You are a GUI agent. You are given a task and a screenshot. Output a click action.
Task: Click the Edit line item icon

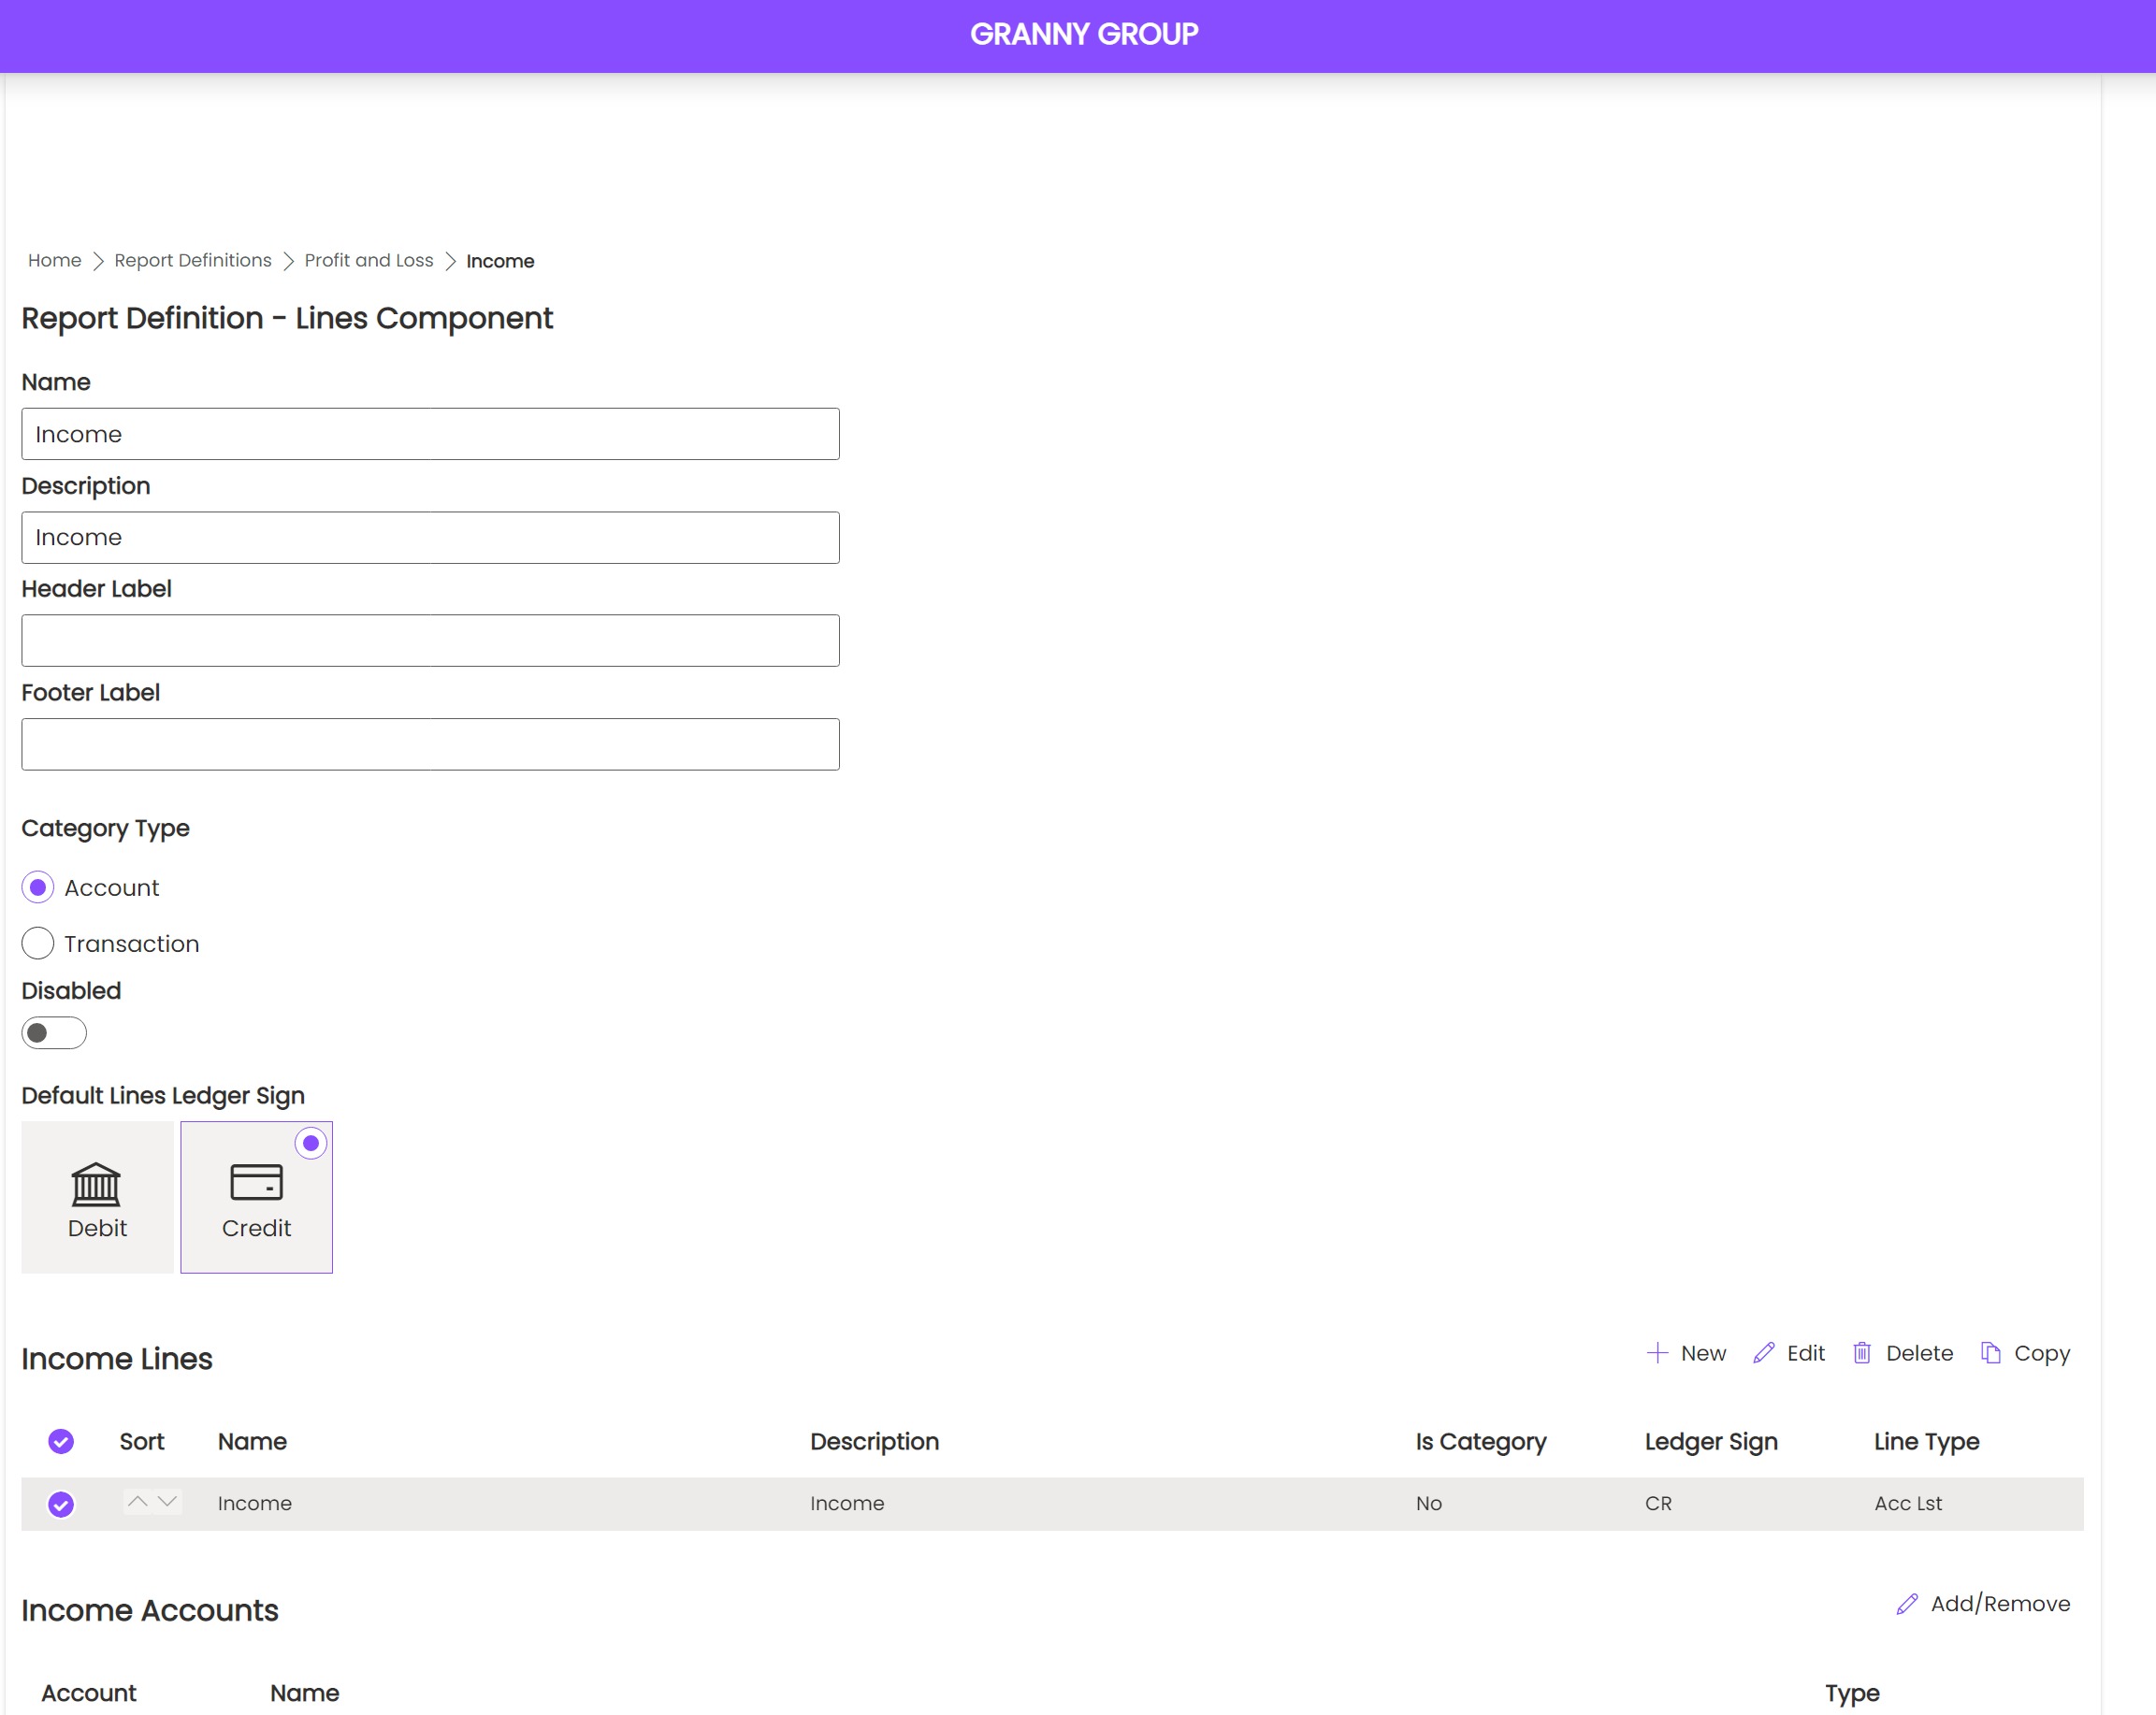(x=1762, y=1353)
